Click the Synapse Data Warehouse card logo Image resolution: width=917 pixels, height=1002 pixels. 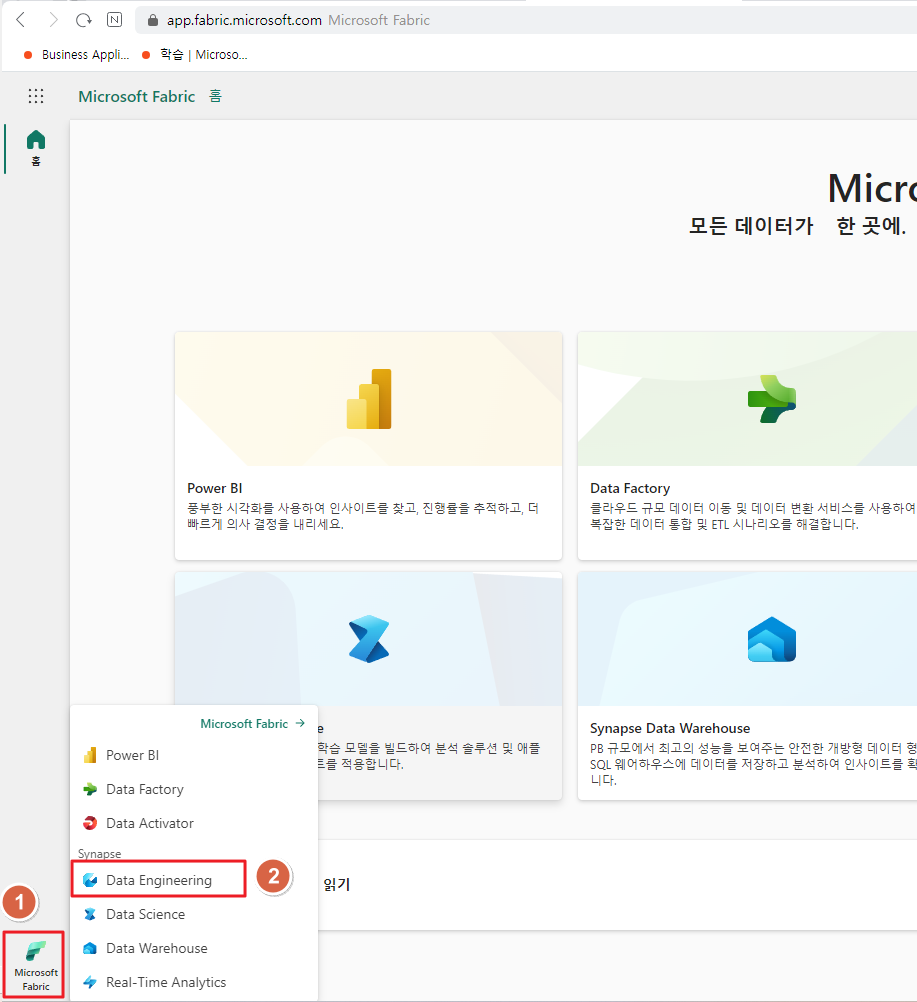coord(772,639)
